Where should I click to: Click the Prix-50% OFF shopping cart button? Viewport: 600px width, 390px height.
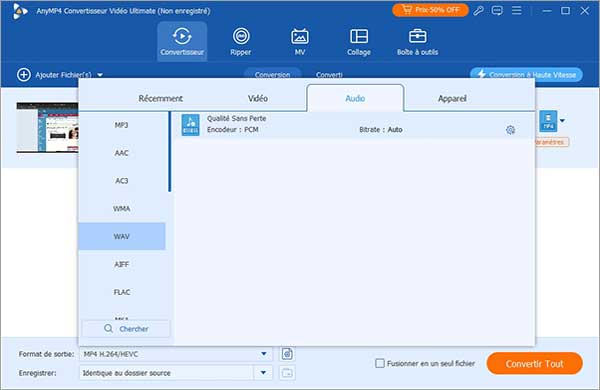(x=430, y=10)
